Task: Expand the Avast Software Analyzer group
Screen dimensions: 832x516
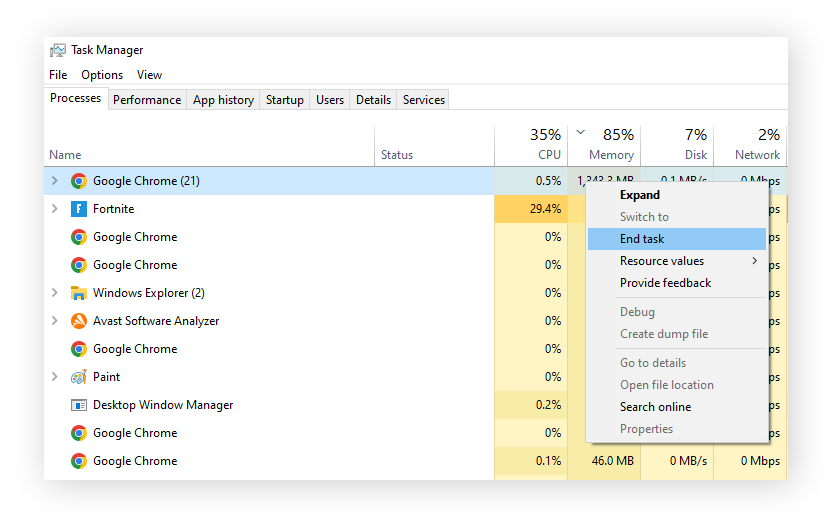Action: pos(55,321)
